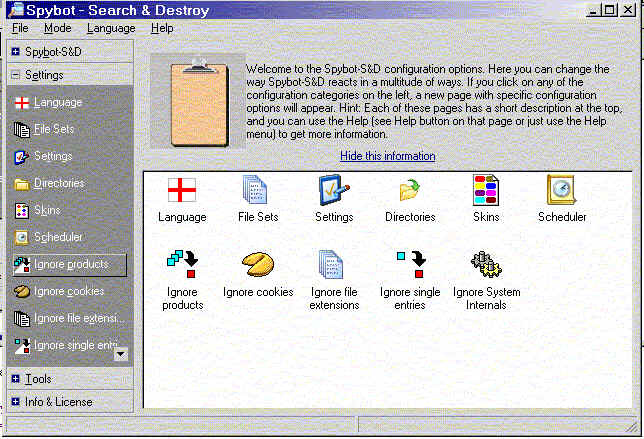Open the Skins color palette icon in the main pane
644x439 pixels.
(x=486, y=190)
